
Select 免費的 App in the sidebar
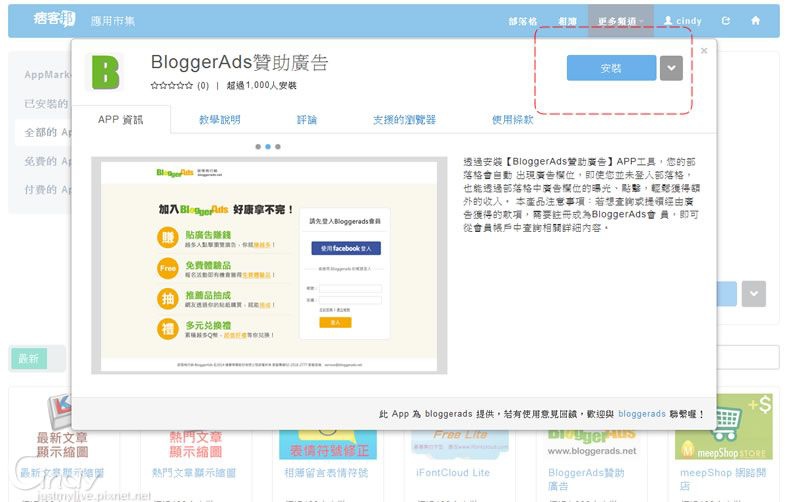click(x=47, y=161)
